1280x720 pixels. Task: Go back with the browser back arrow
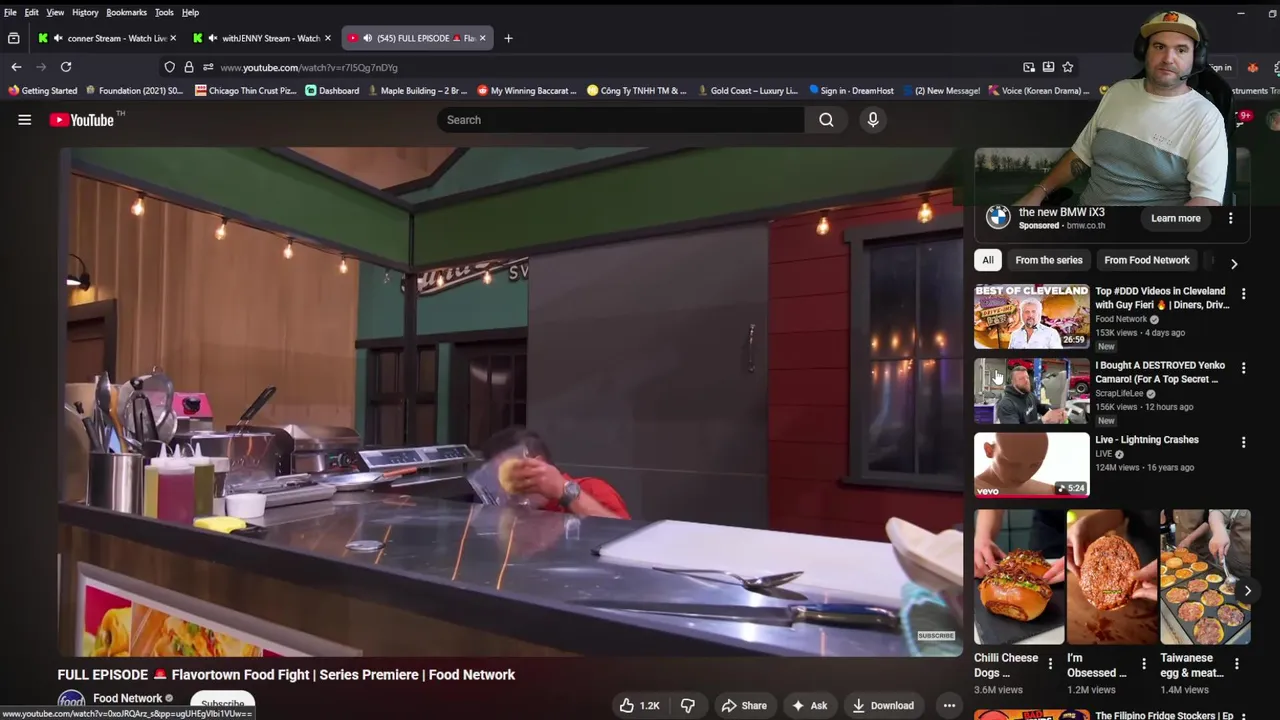pos(16,67)
